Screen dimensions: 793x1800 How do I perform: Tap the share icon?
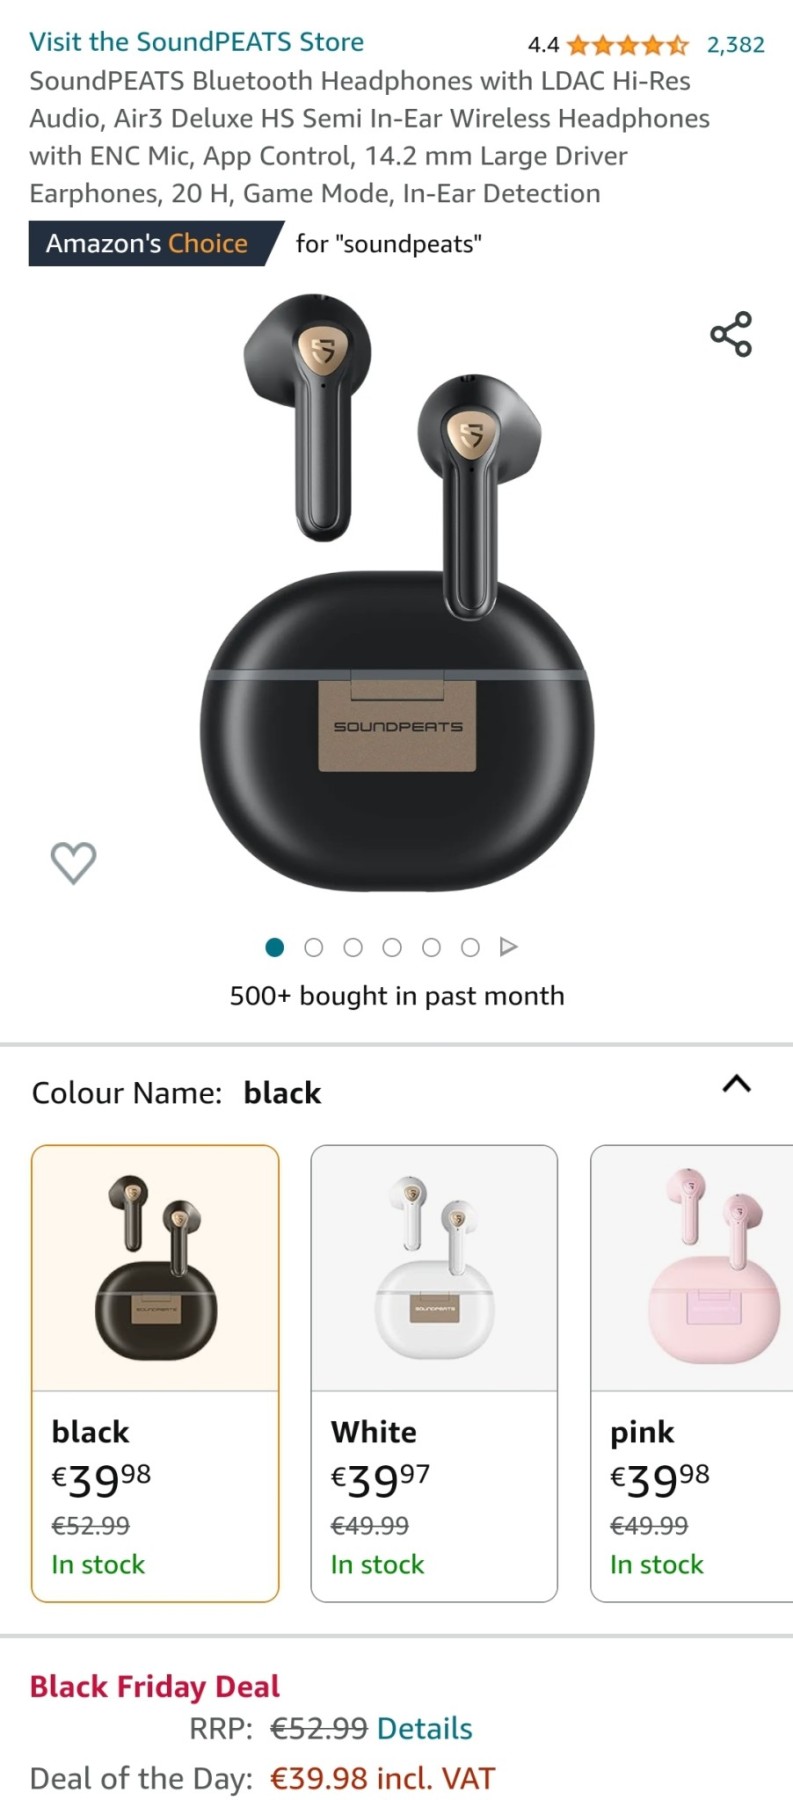tap(731, 334)
